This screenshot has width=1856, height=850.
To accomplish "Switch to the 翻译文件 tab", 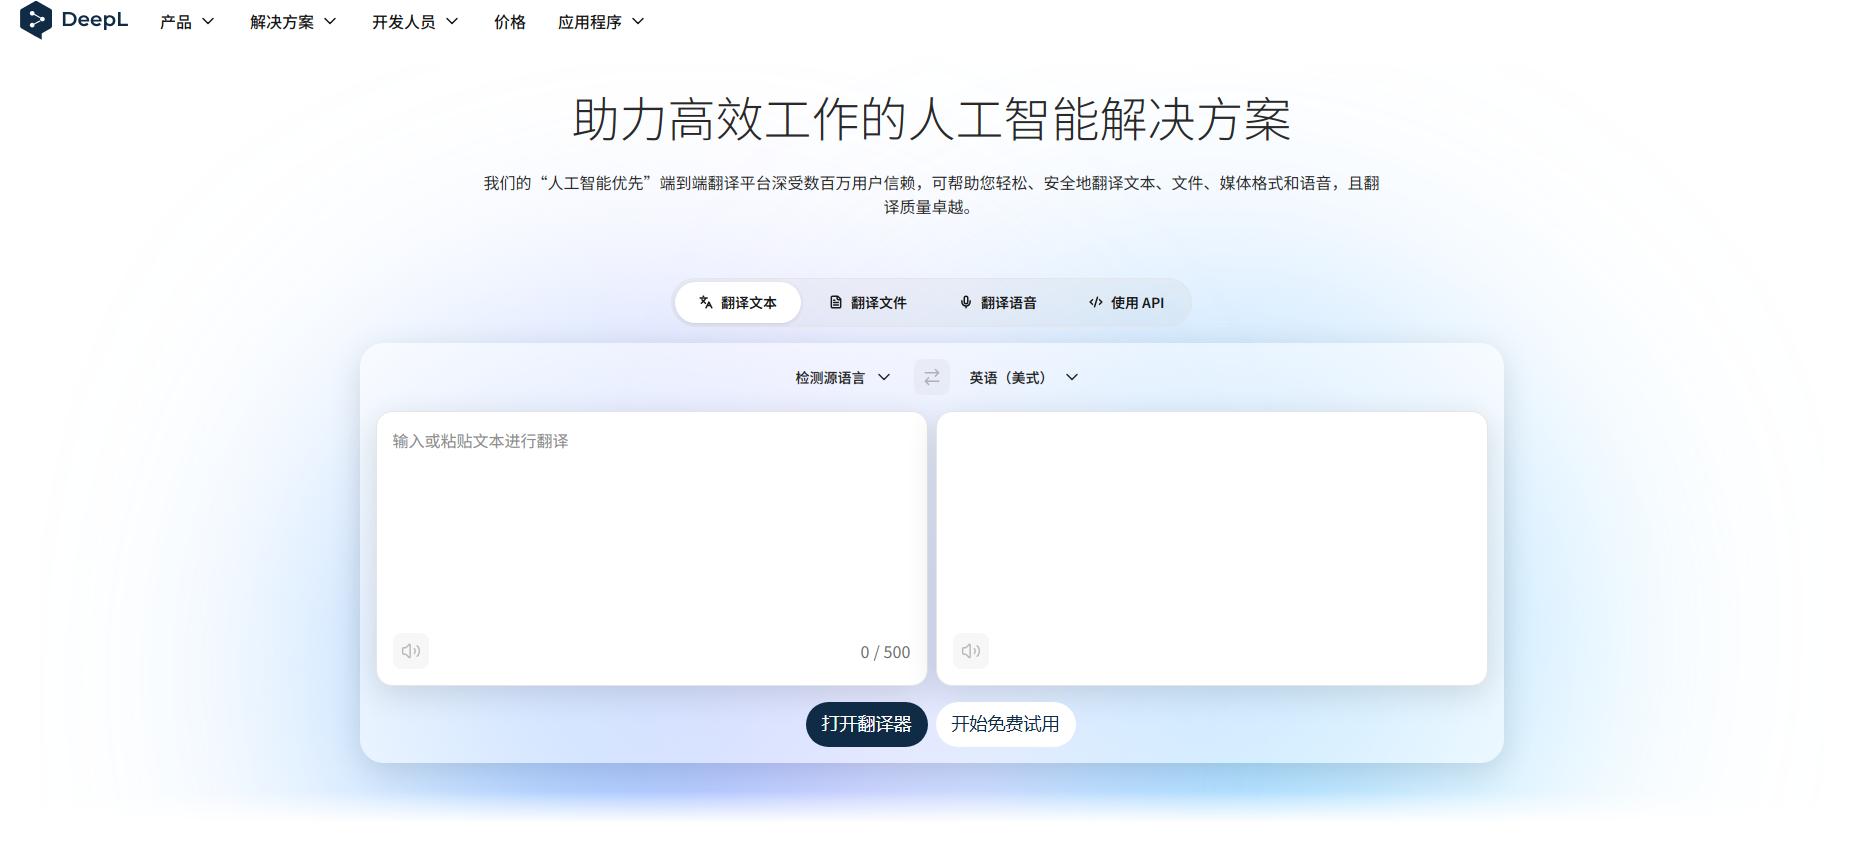I will click(868, 302).
